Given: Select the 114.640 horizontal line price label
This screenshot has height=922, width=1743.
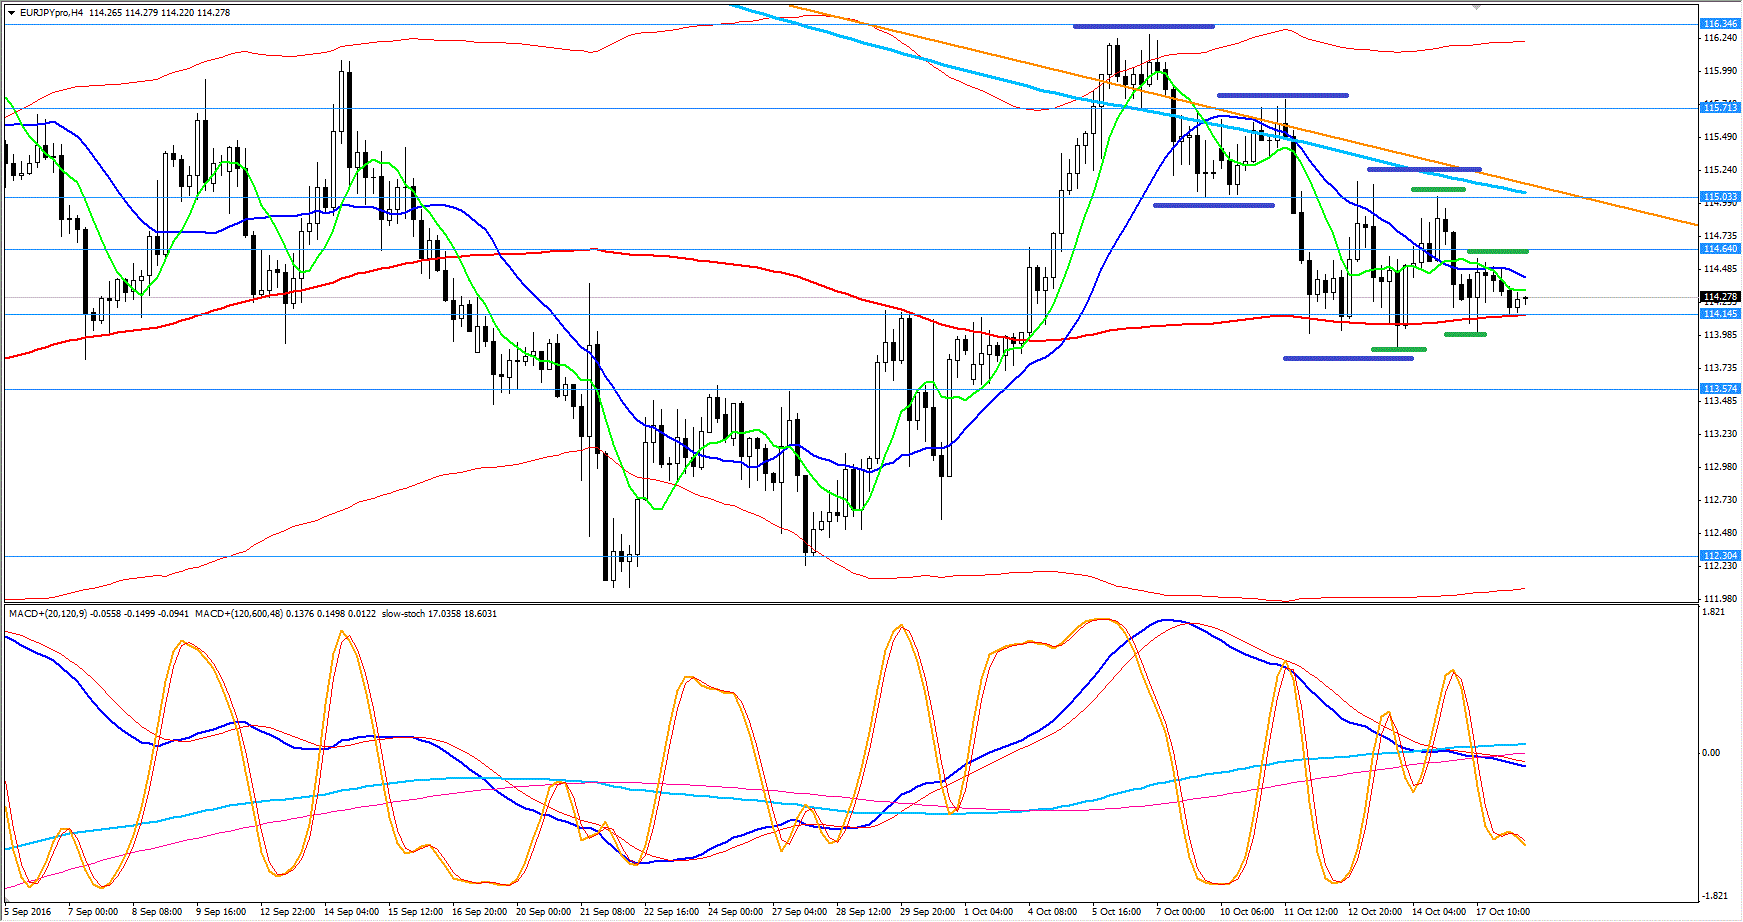Looking at the screenshot, I should [x=1720, y=249].
